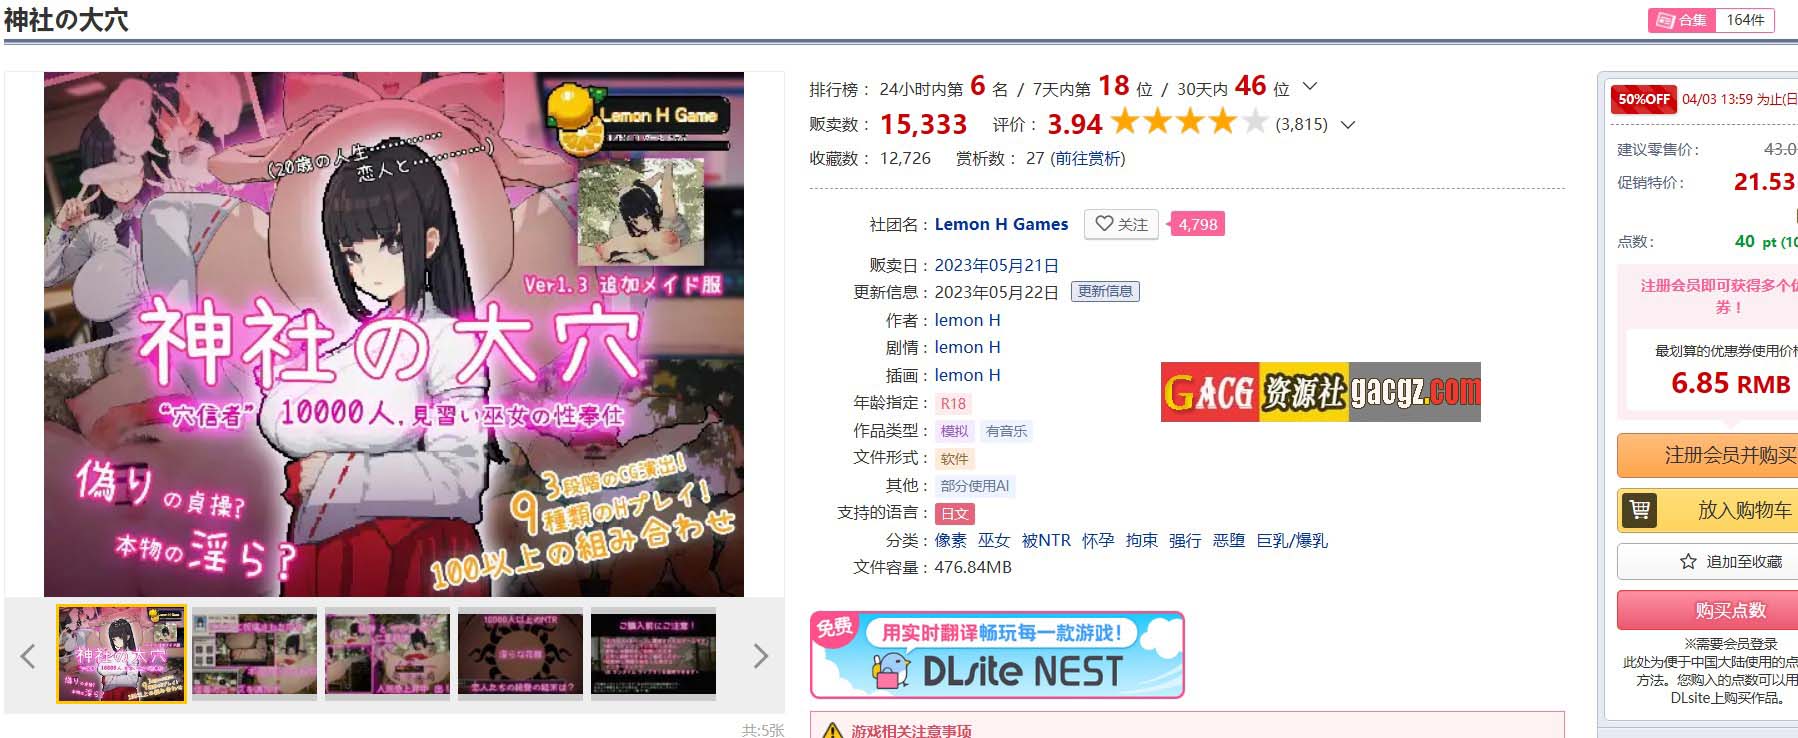
Task: Select the second preview thumbnail image
Action: [254, 655]
